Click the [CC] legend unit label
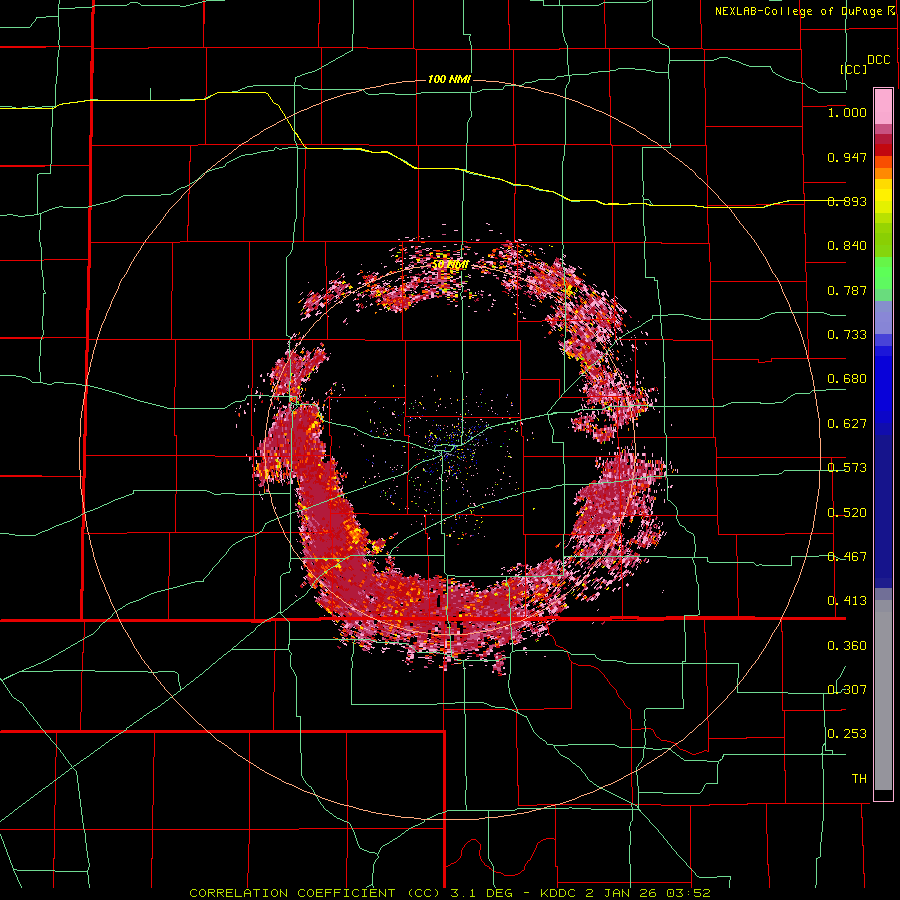The image size is (900, 900). tap(854, 69)
